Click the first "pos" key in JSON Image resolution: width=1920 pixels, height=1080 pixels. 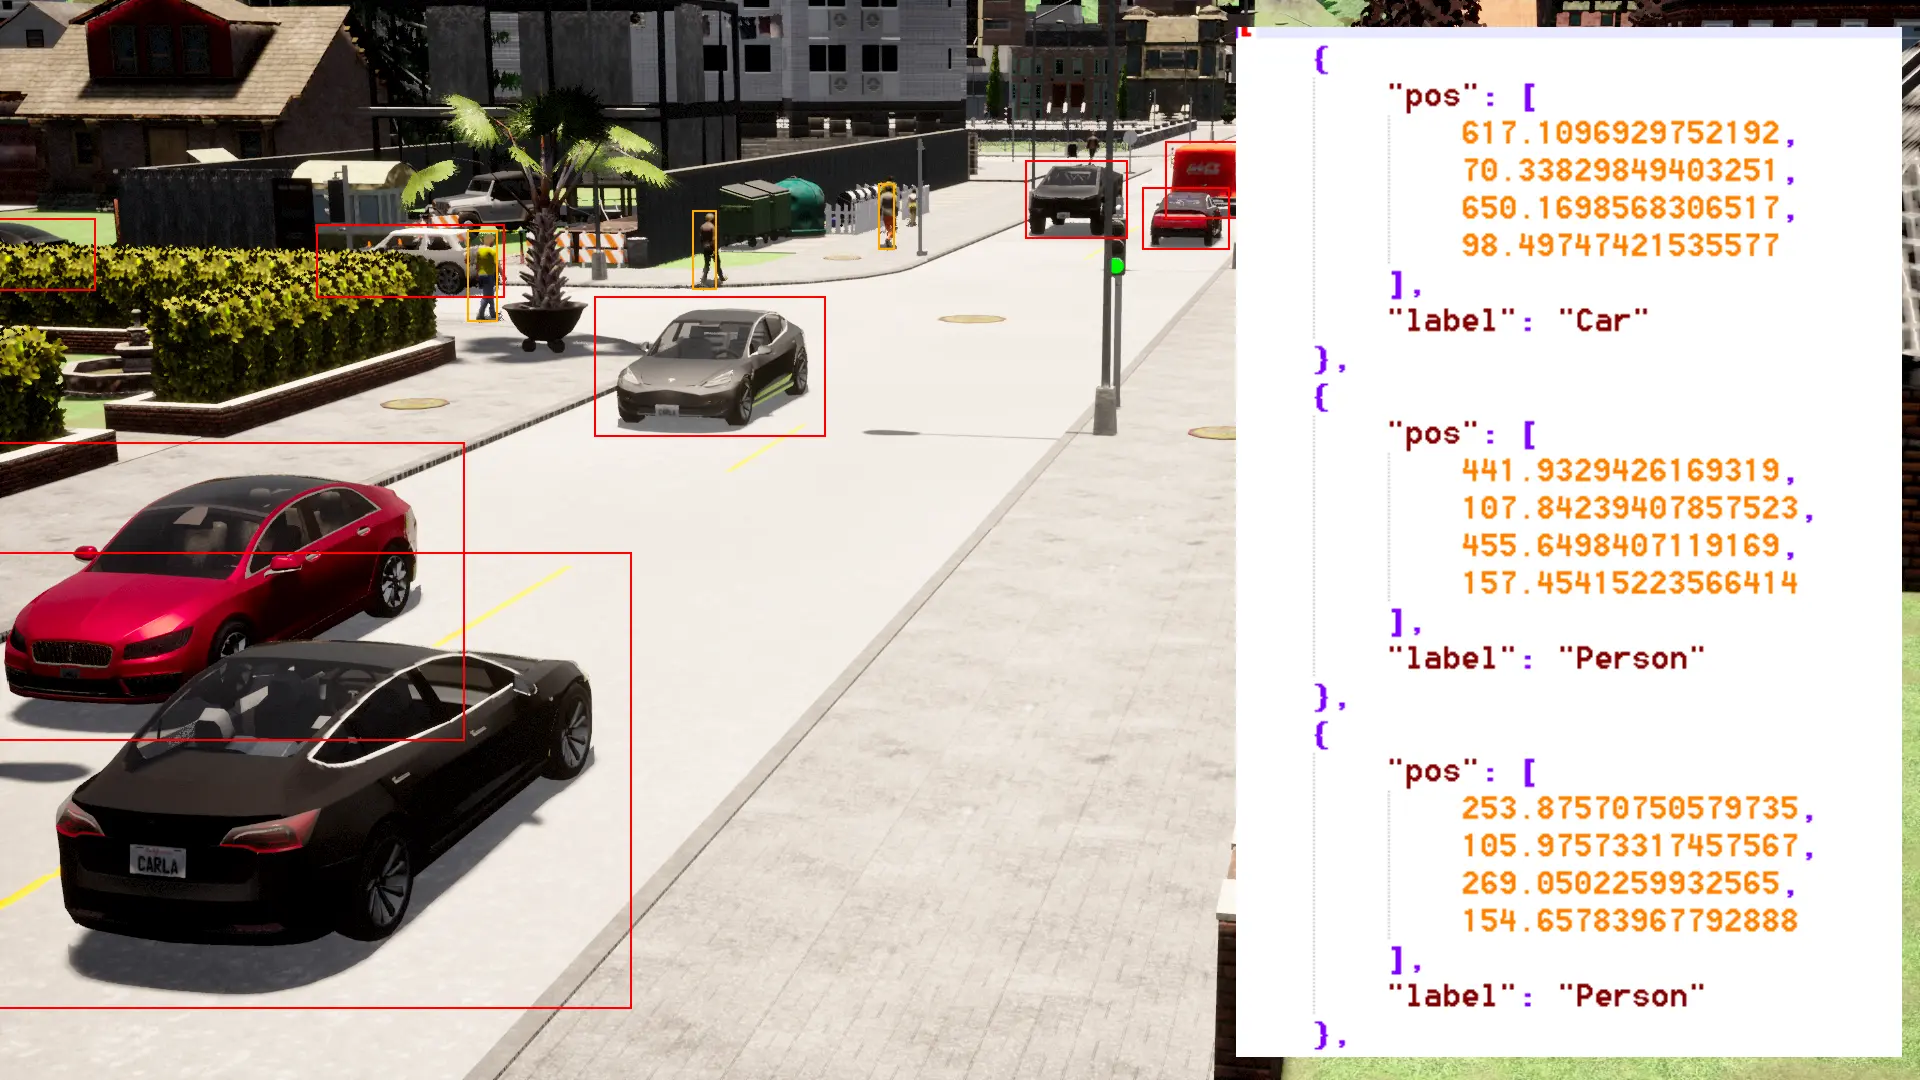tap(1432, 97)
